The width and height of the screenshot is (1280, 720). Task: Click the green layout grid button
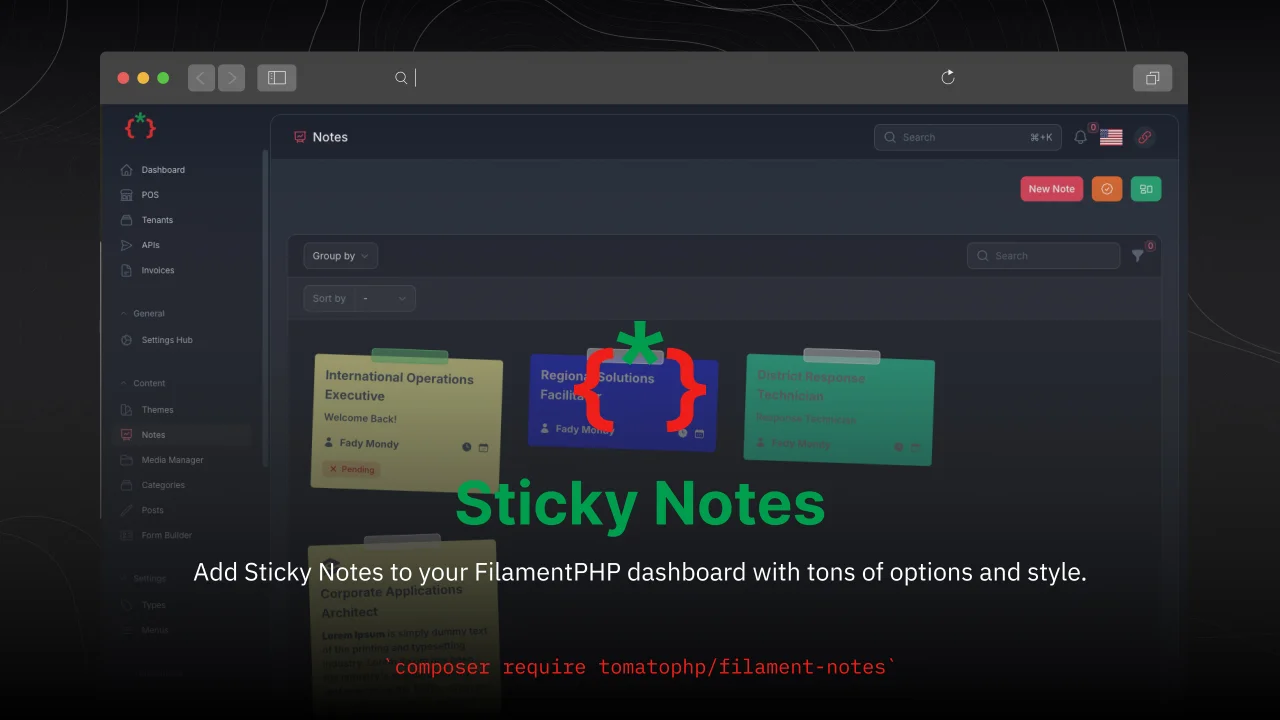(1146, 189)
